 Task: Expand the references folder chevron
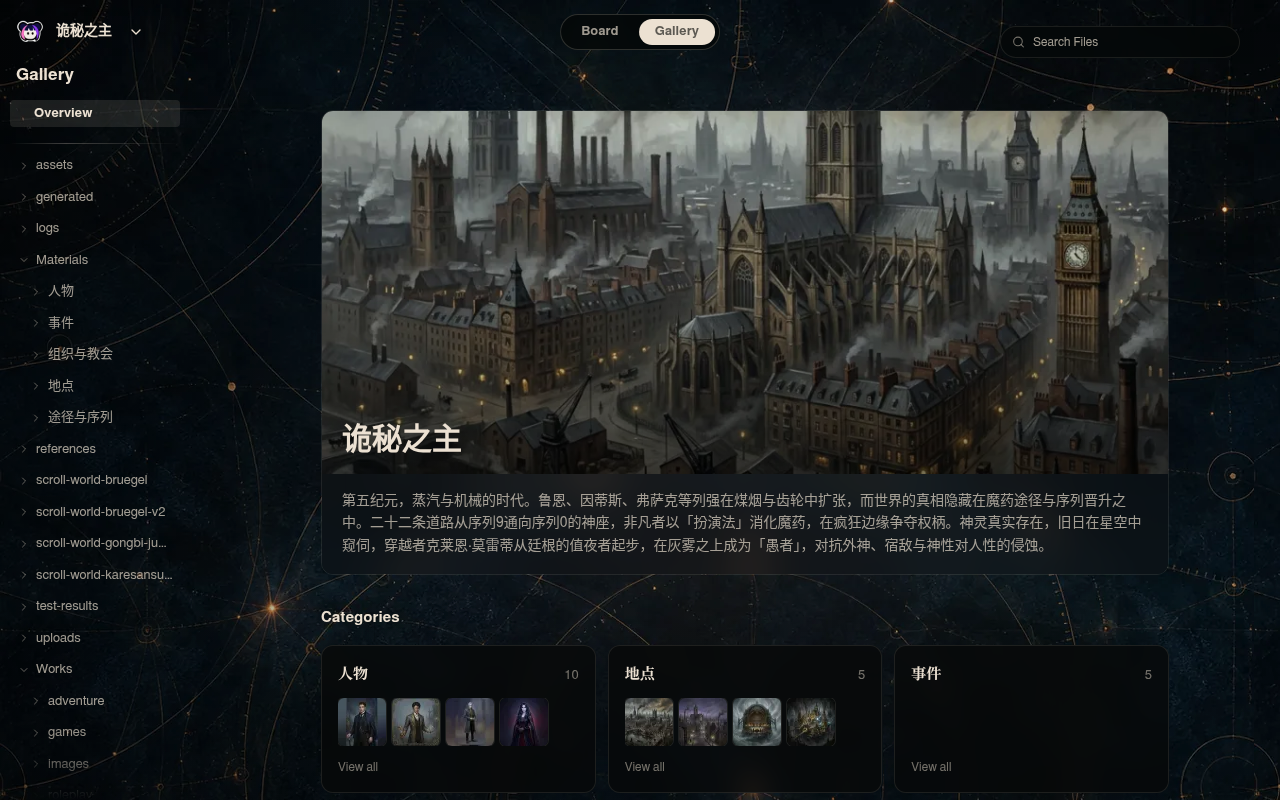pos(24,449)
